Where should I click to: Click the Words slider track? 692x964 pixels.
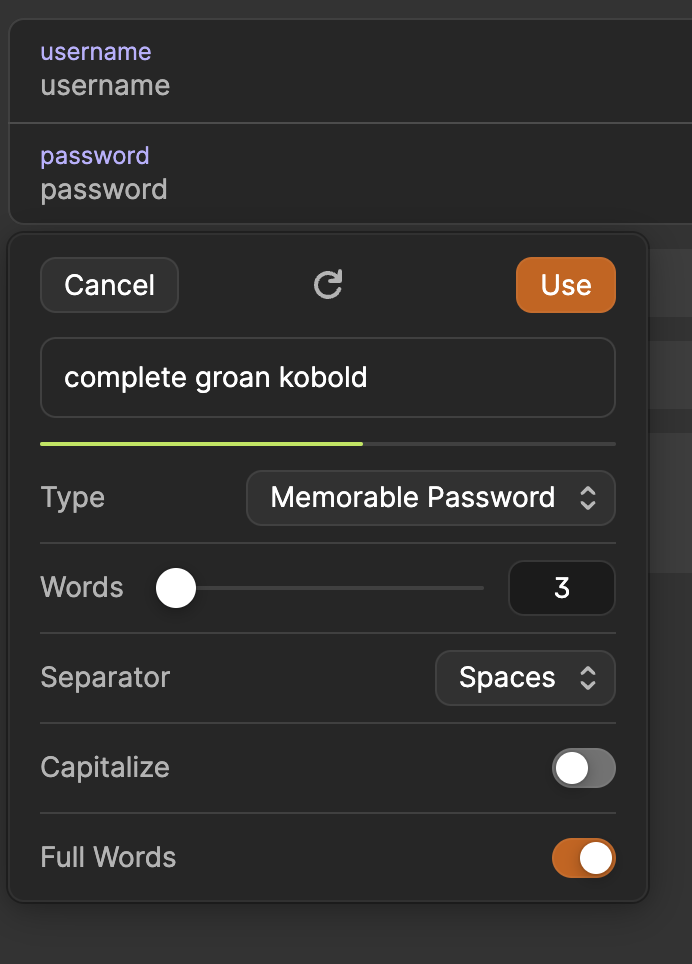(340, 588)
